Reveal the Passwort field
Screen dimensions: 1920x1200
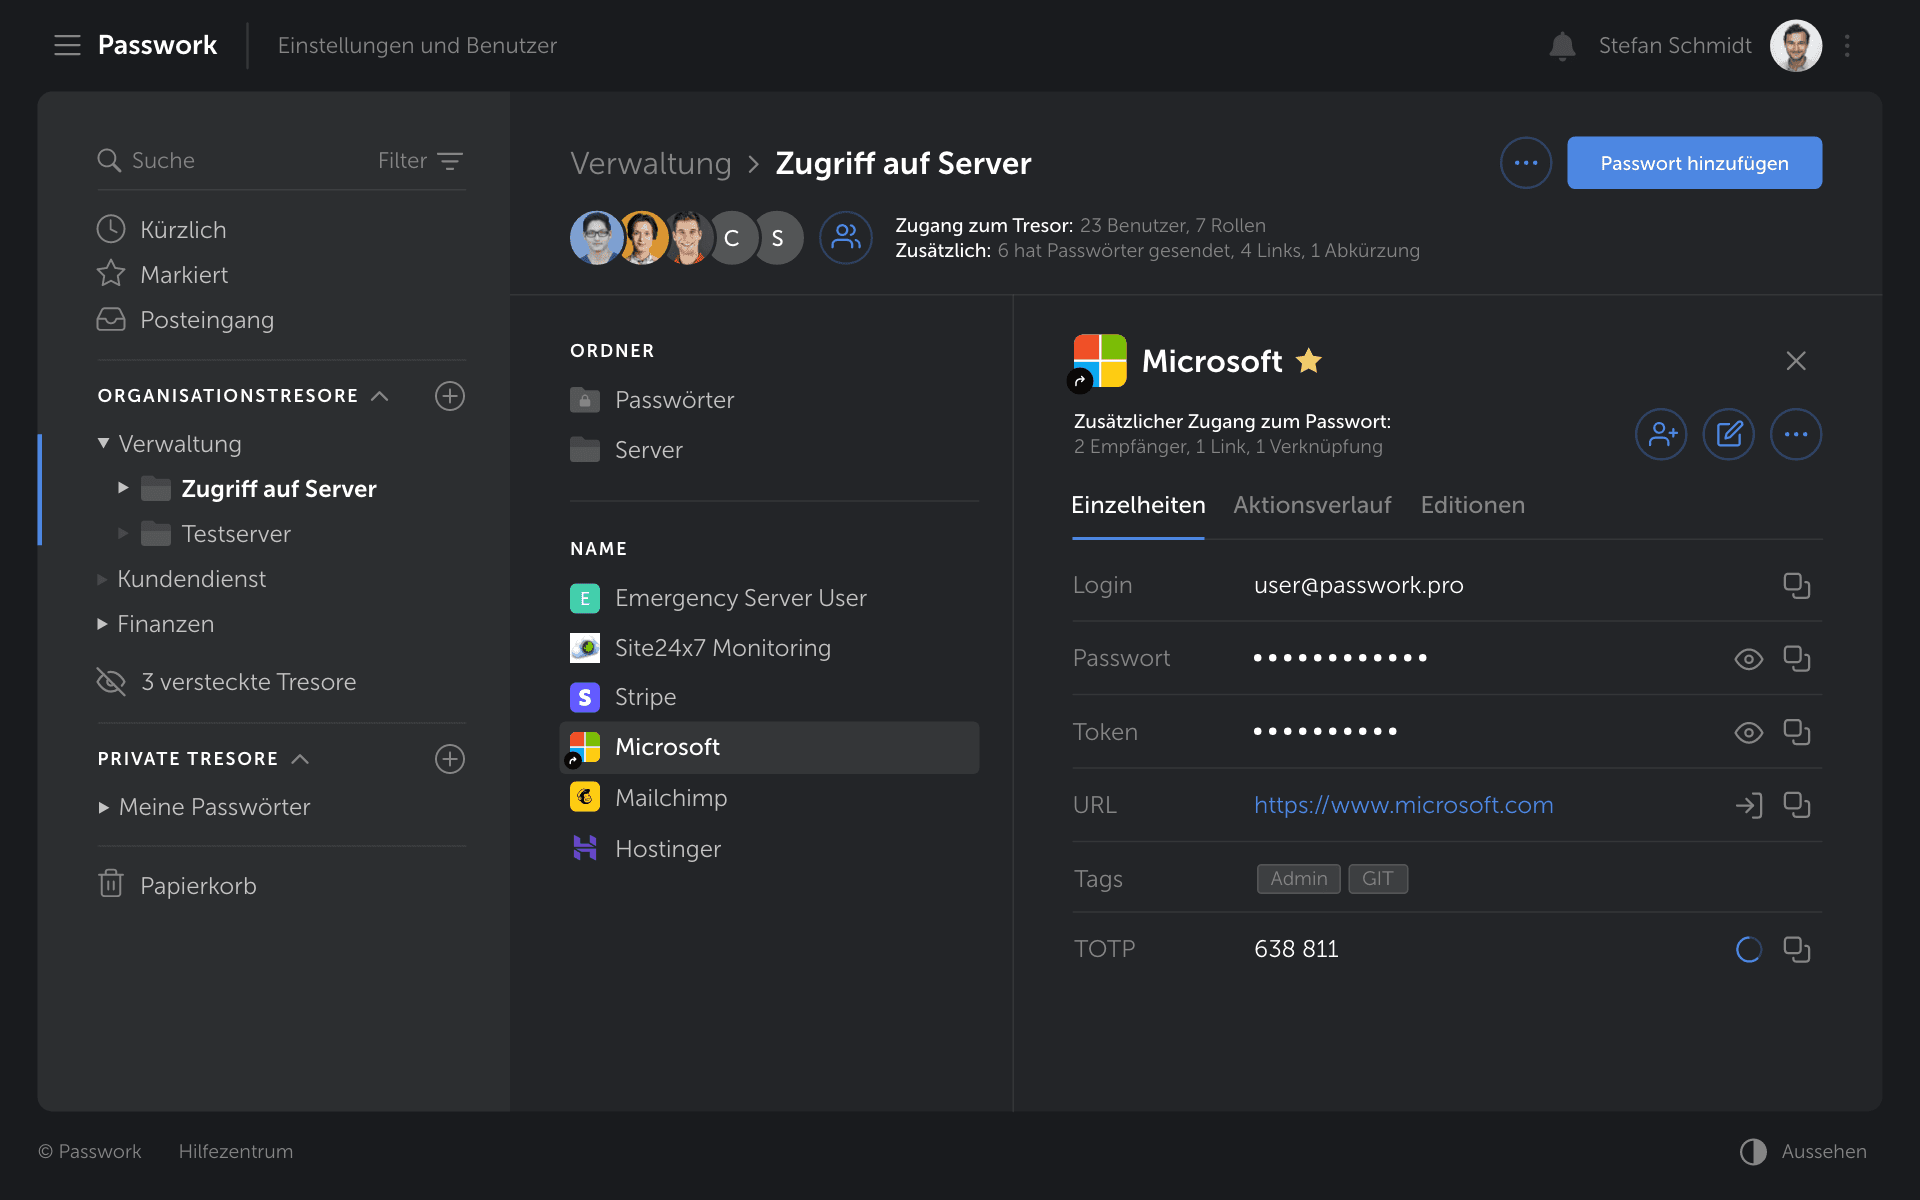[x=1748, y=659]
